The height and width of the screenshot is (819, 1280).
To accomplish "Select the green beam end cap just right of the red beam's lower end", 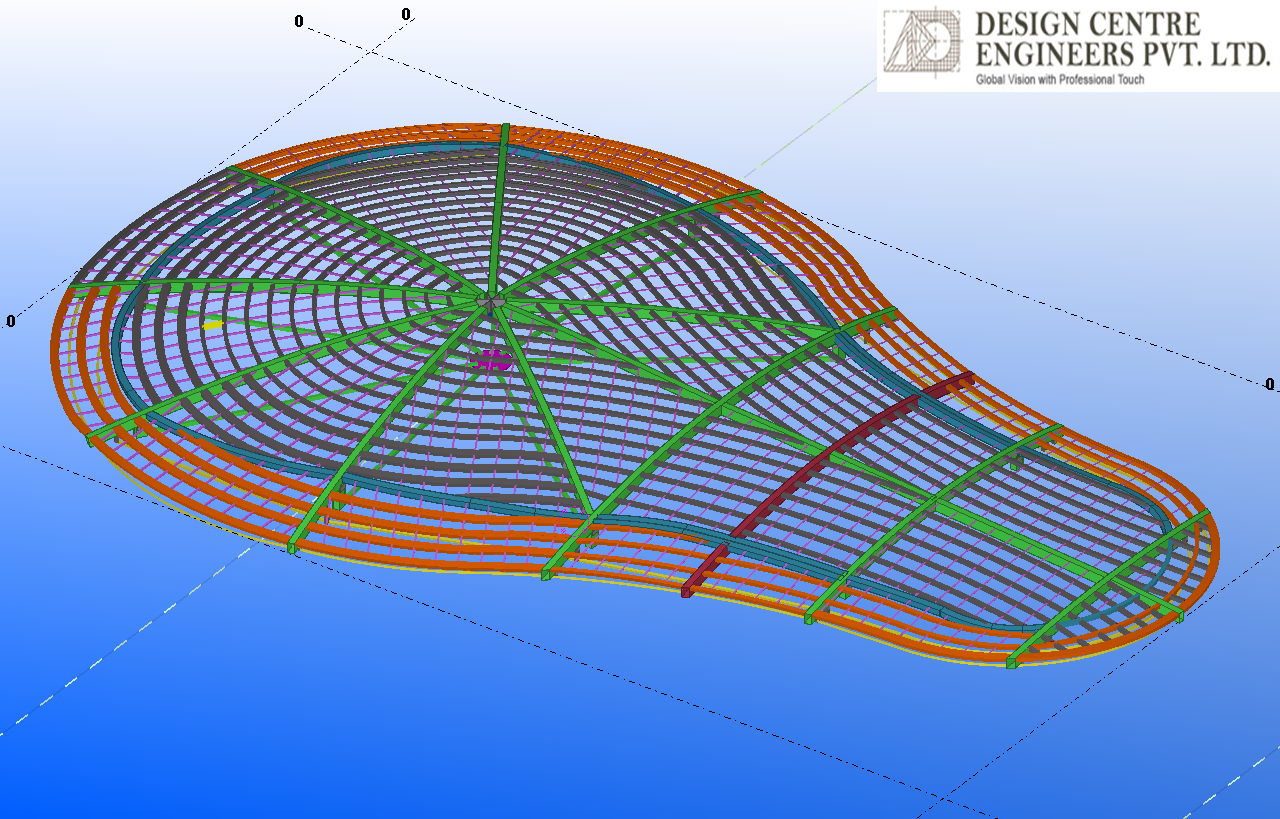I will (808, 618).
